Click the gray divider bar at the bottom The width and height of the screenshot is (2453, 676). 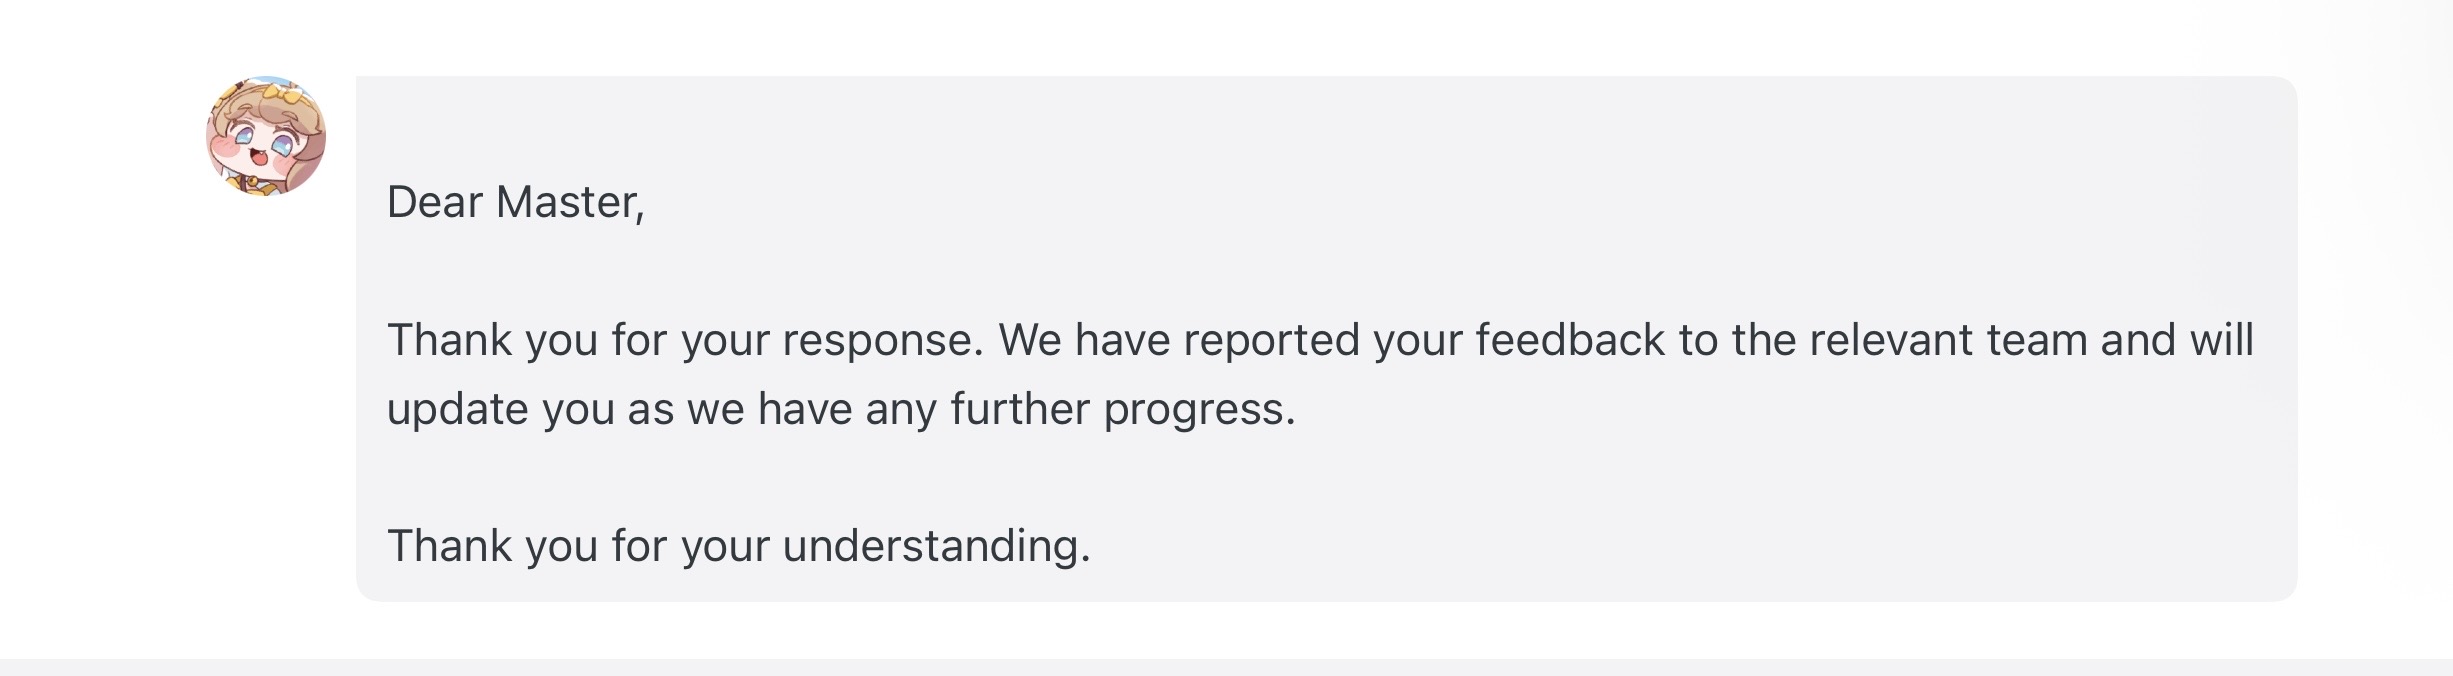coord(1226,667)
